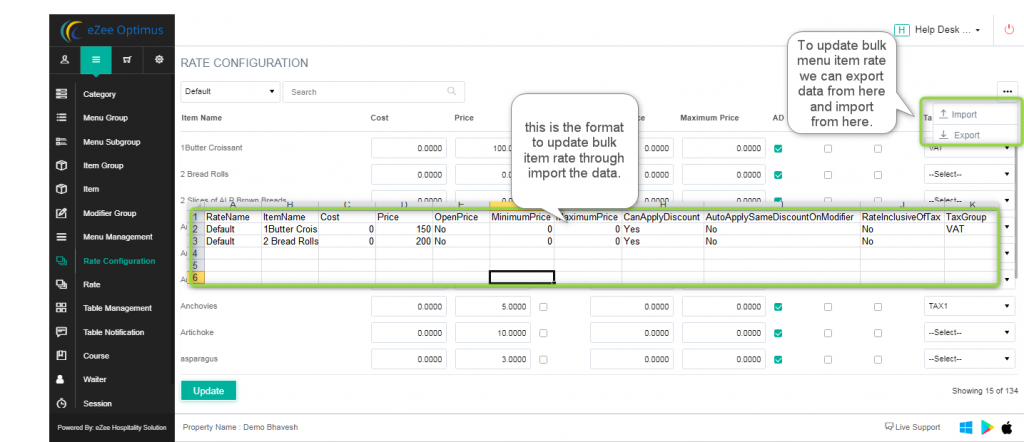Click the Course sidebar icon
Screen dimensions: 1024x442
point(61,356)
